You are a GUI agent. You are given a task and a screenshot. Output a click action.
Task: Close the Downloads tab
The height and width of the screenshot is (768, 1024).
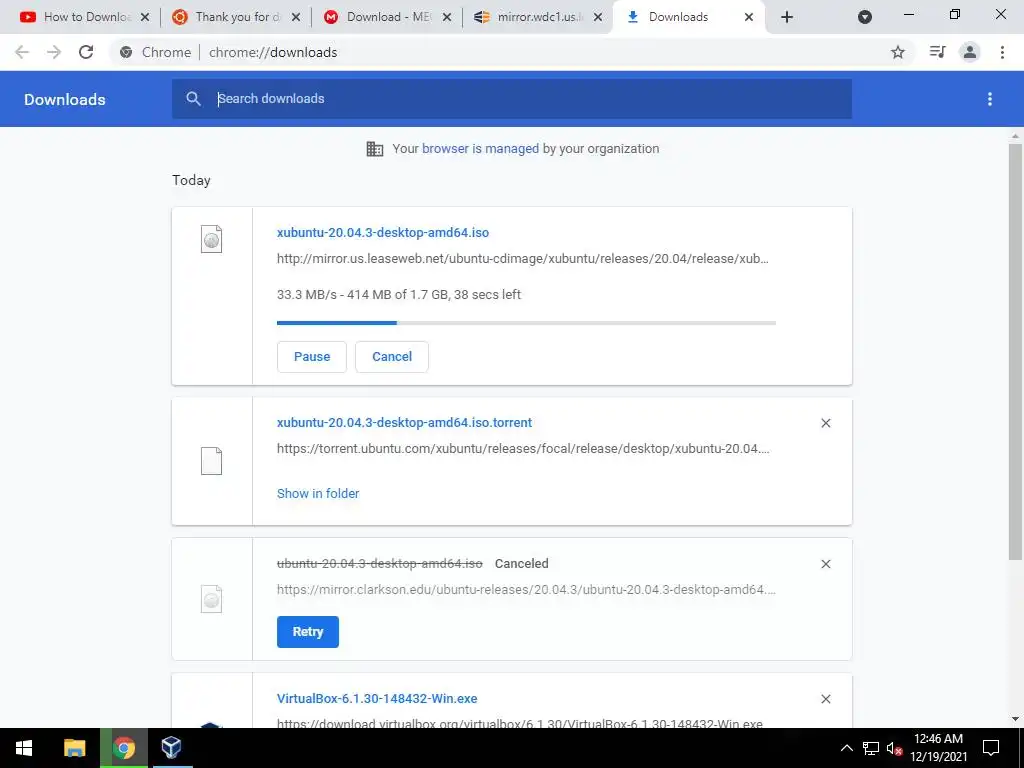point(749,17)
